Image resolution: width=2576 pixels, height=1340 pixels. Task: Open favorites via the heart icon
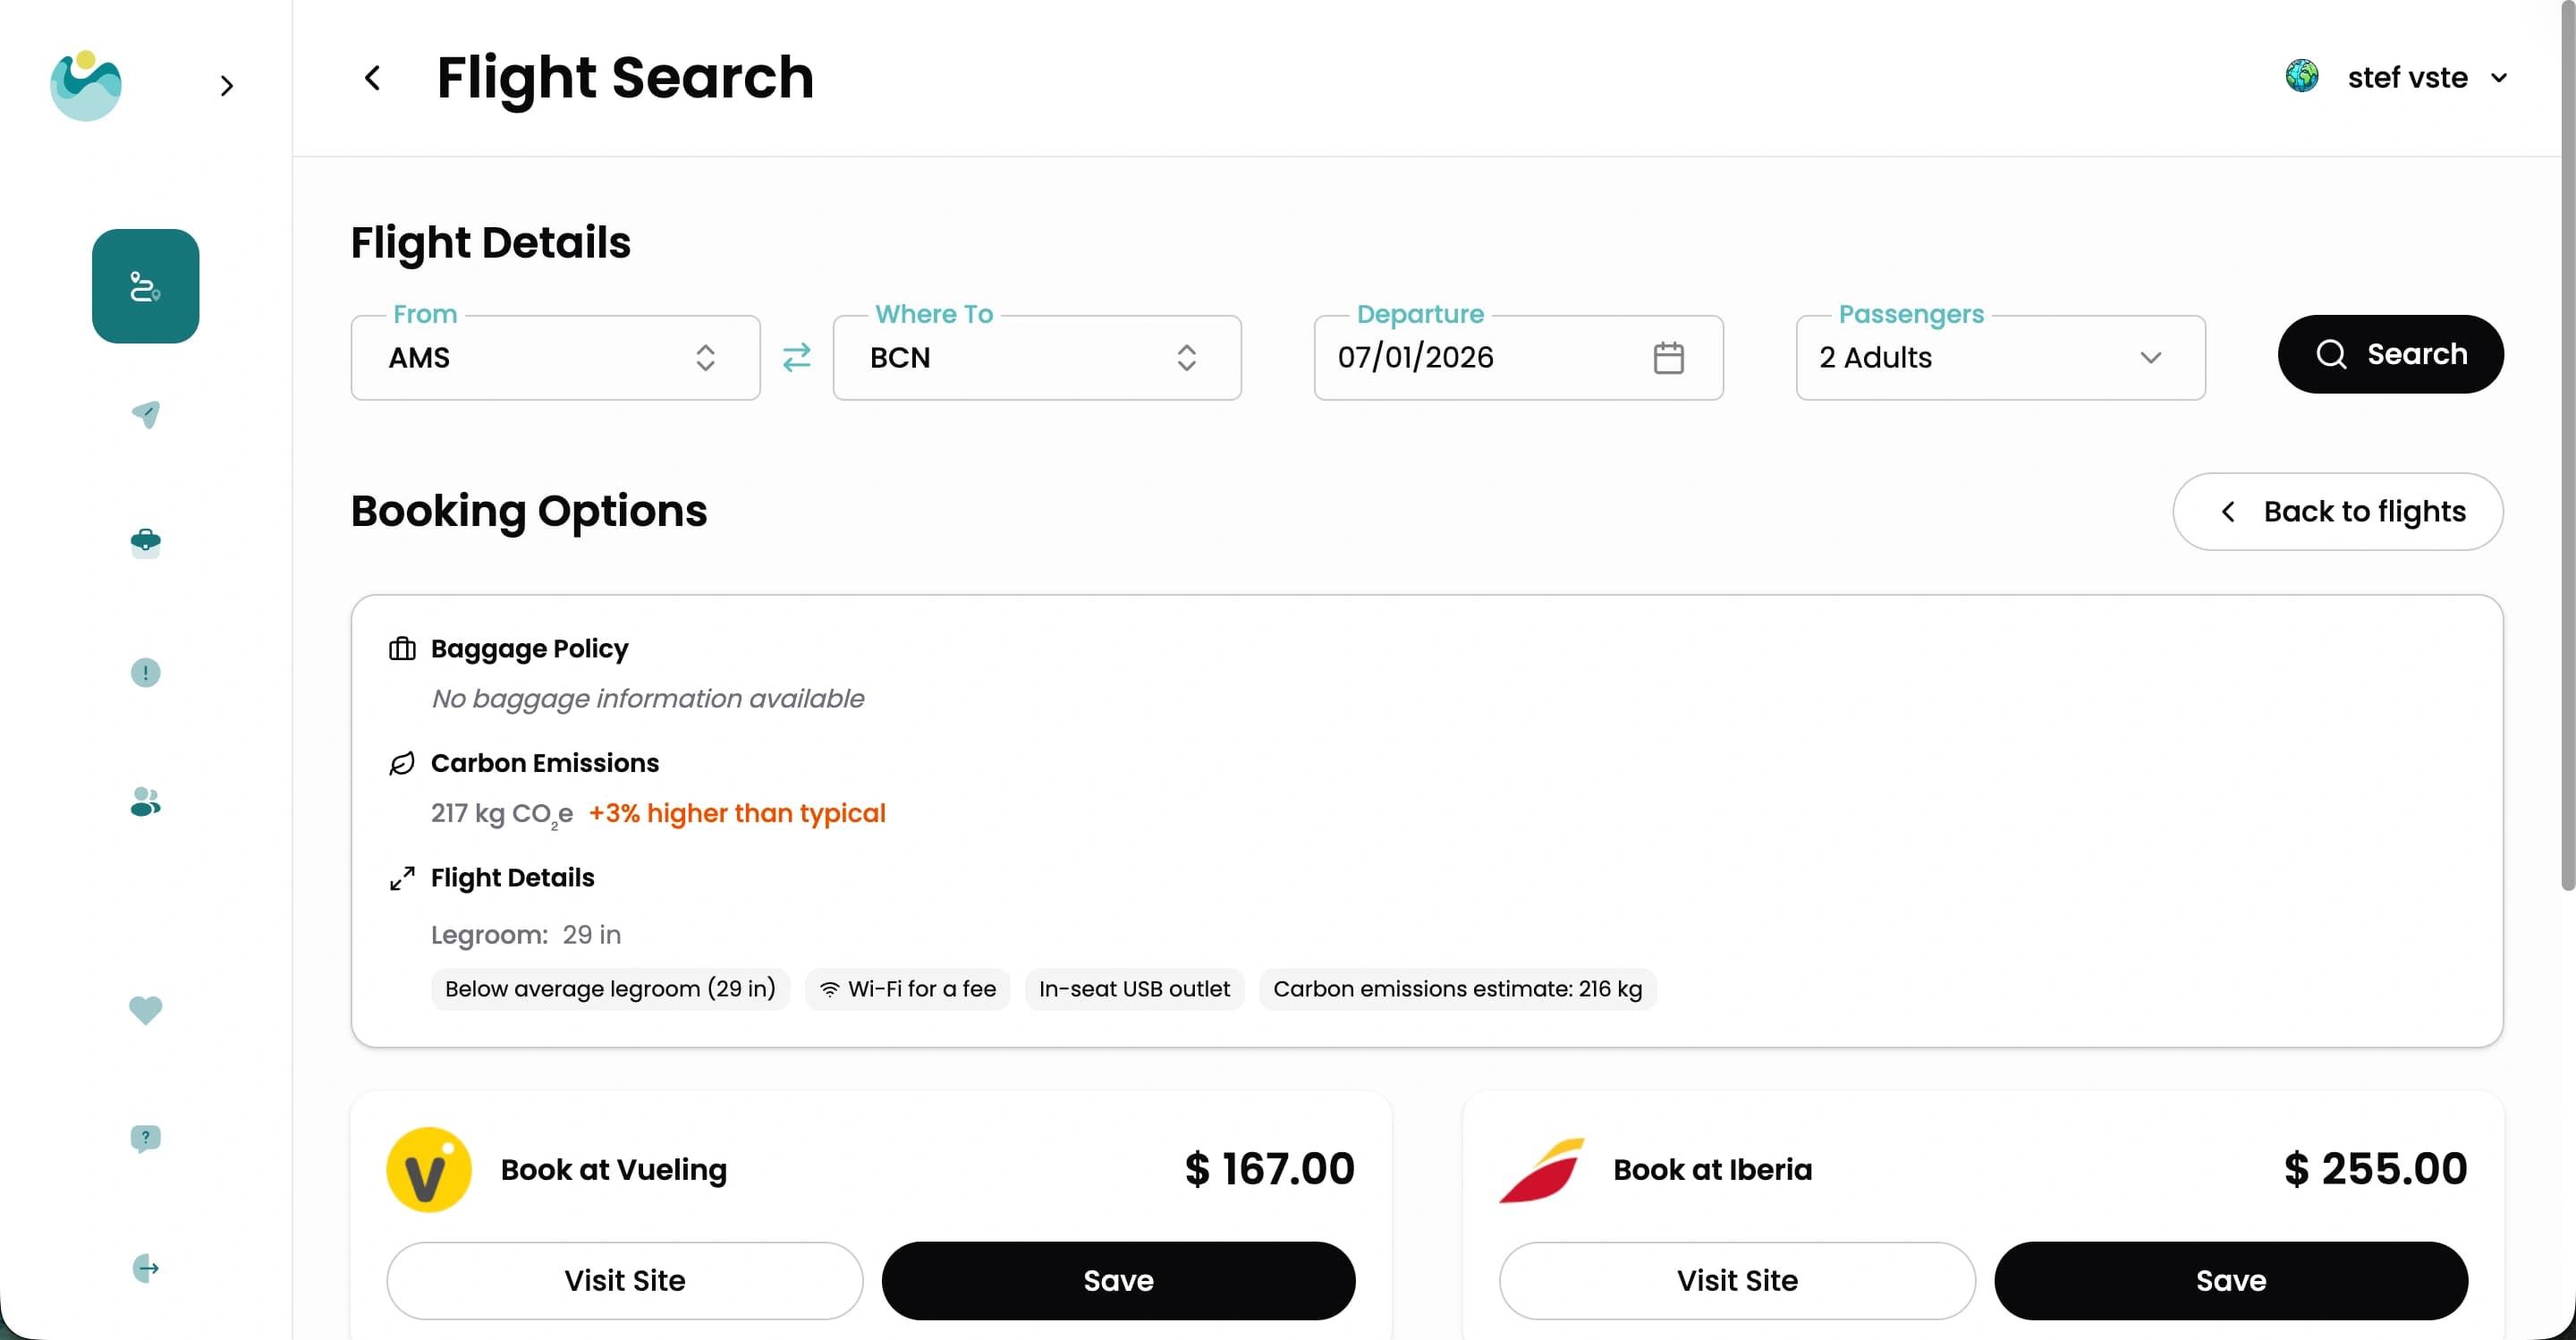pos(146,1010)
